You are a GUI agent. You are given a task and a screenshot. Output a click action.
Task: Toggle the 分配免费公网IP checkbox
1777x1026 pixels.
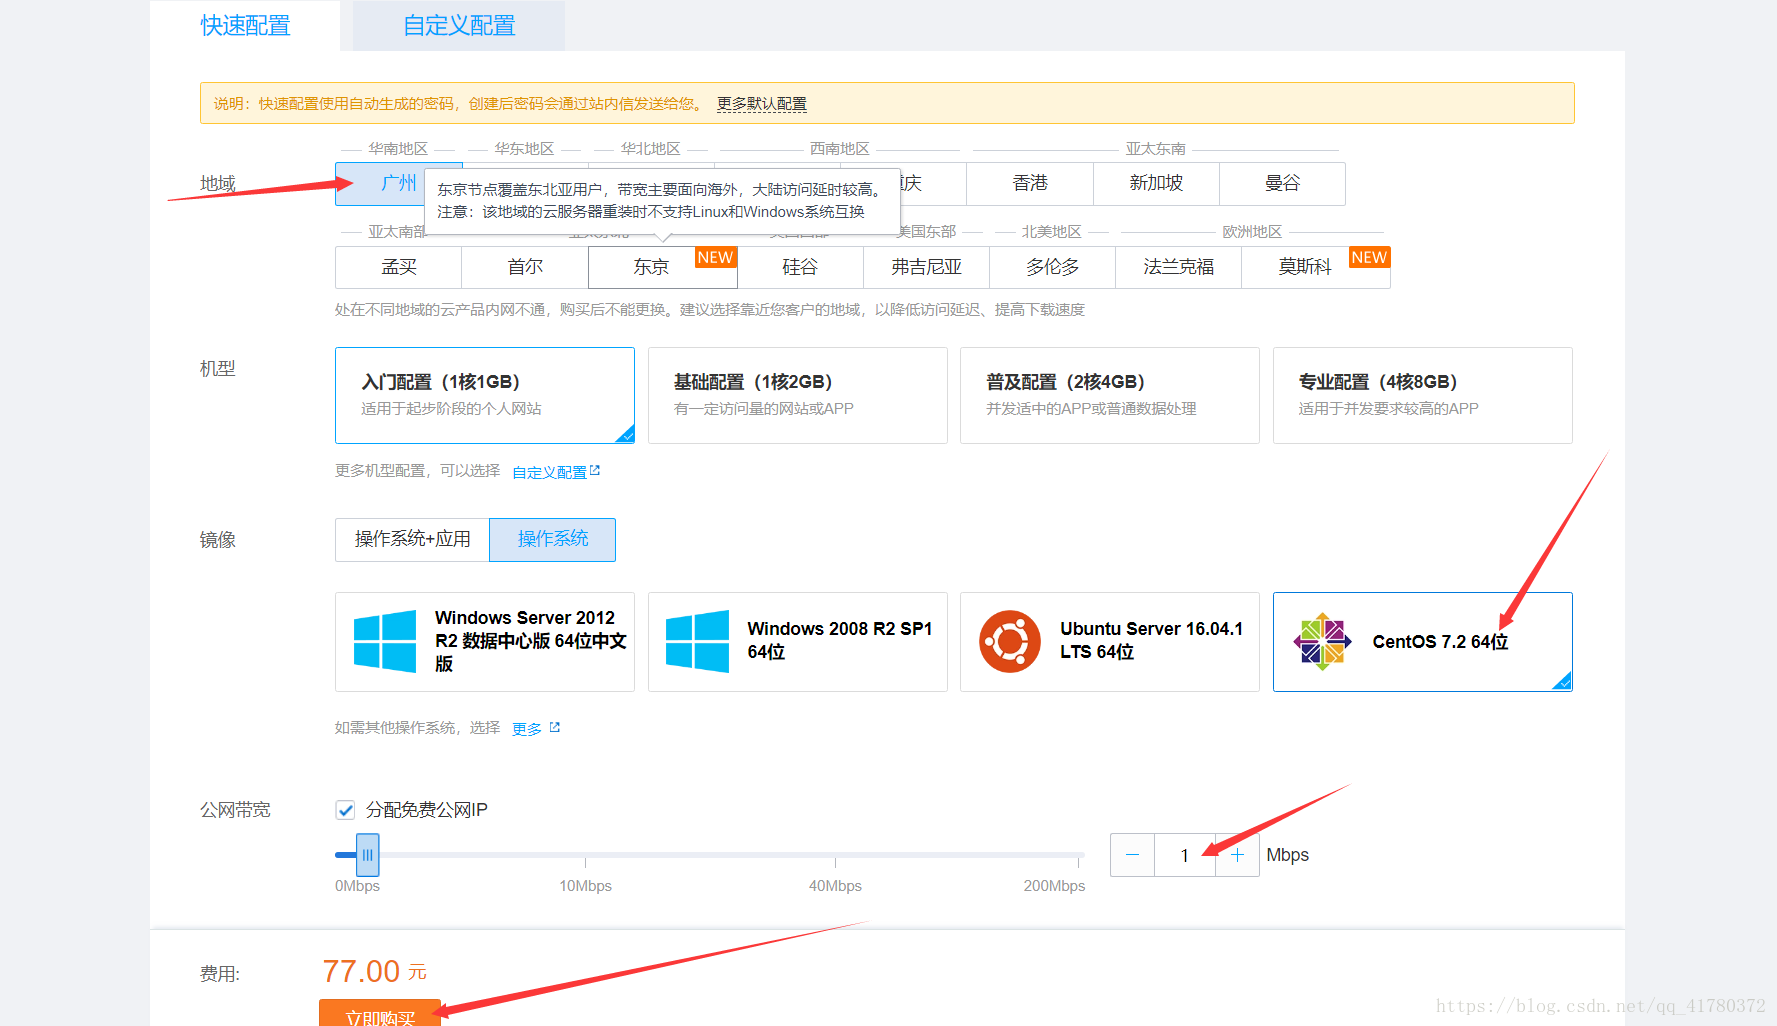point(345,810)
